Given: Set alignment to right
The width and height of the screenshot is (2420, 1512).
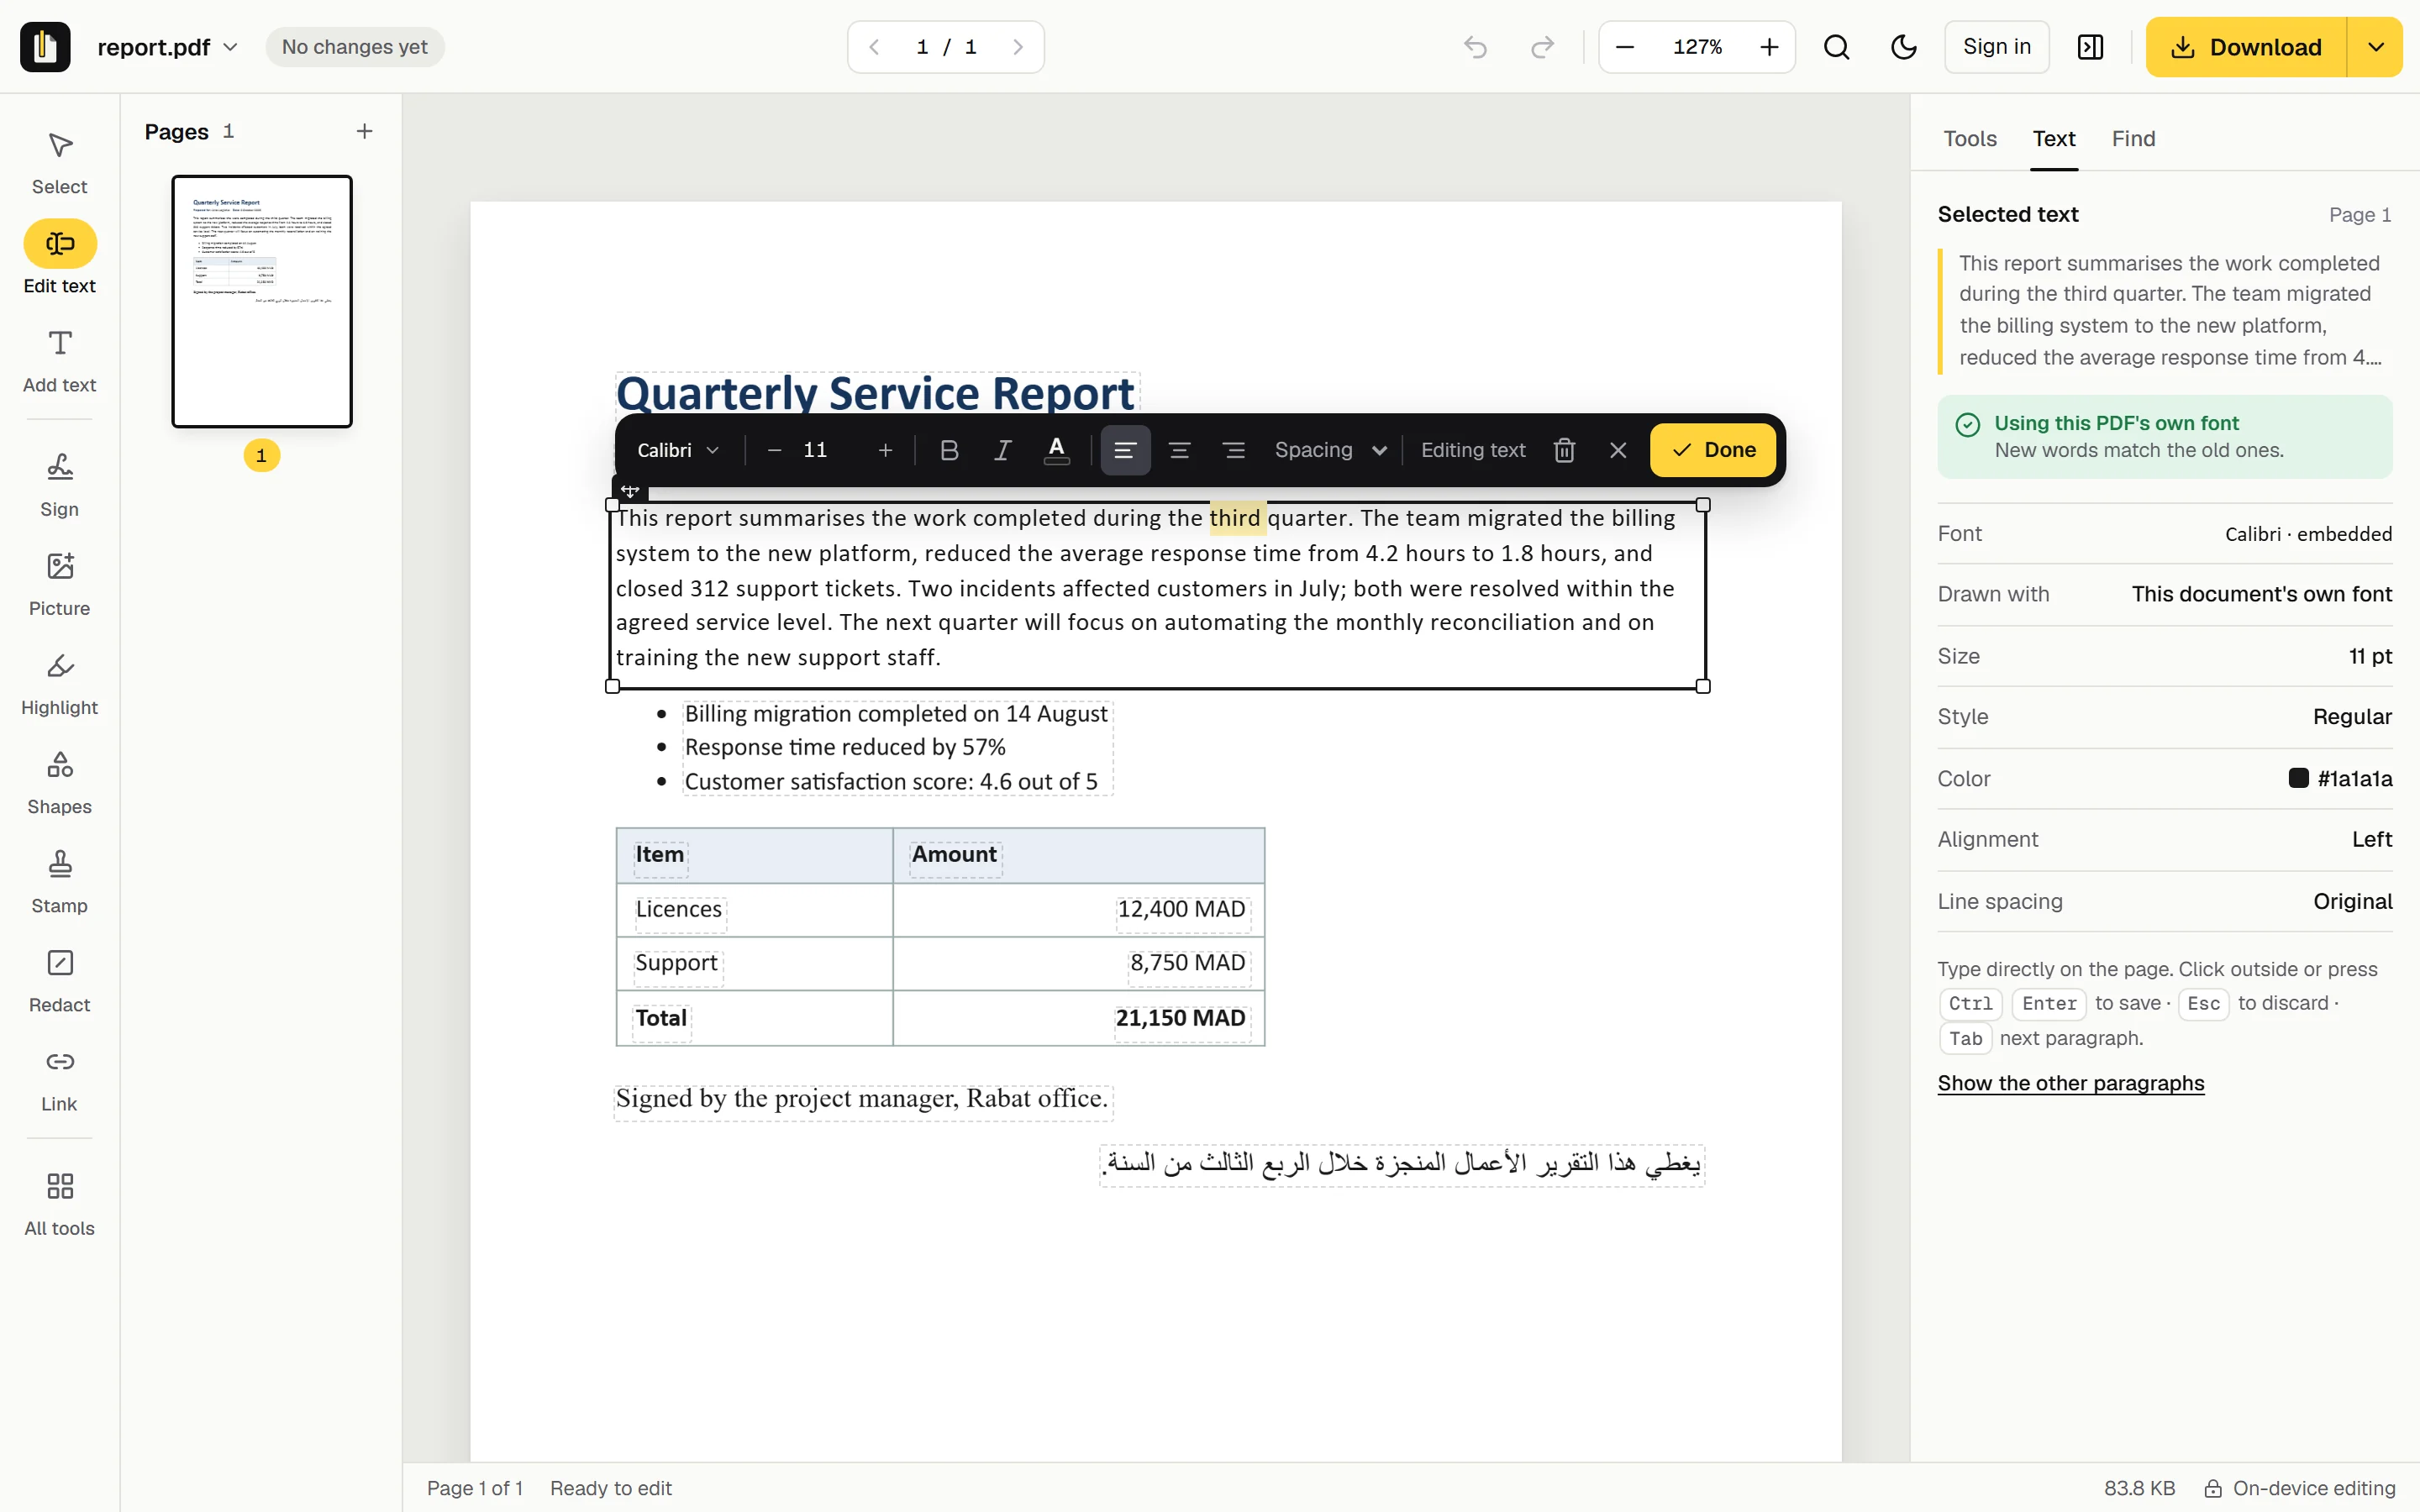Looking at the screenshot, I should [1233, 450].
